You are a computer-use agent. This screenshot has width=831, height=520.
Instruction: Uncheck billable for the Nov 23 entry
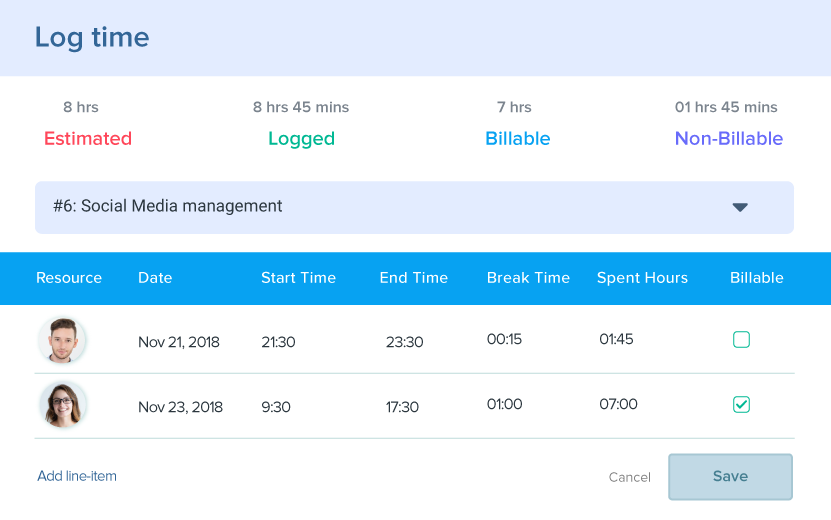[x=741, y=405]
